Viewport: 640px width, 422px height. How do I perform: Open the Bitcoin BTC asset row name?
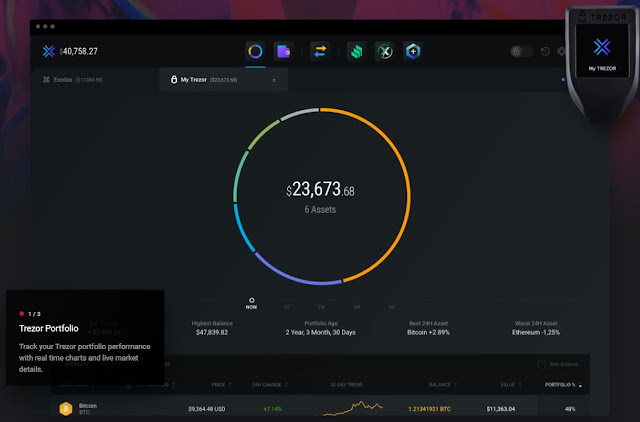coord(88,409)
